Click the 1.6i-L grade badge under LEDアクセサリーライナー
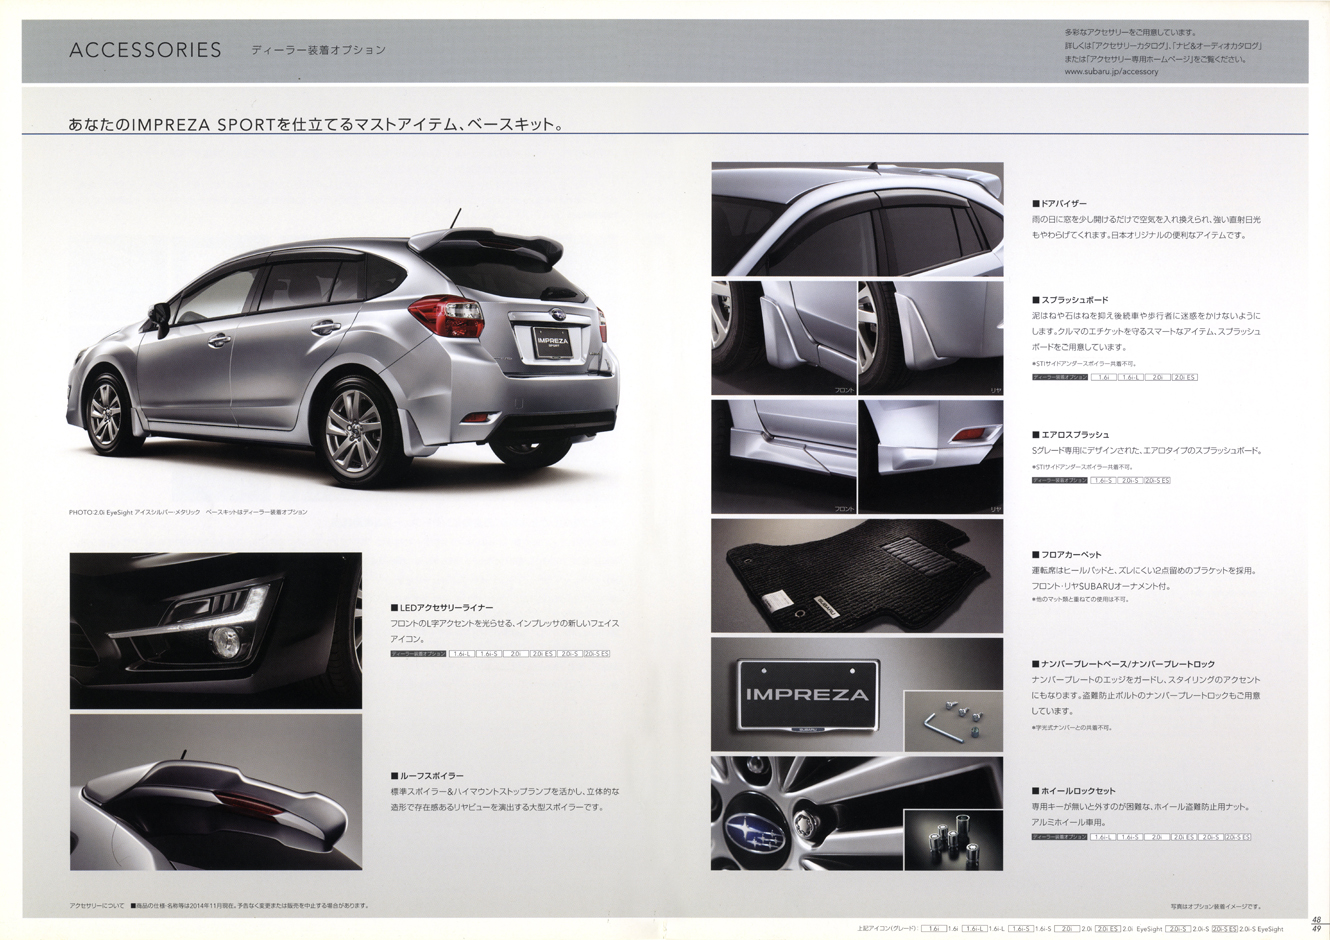Screen dimensions: 1330x940 [461, 653]
